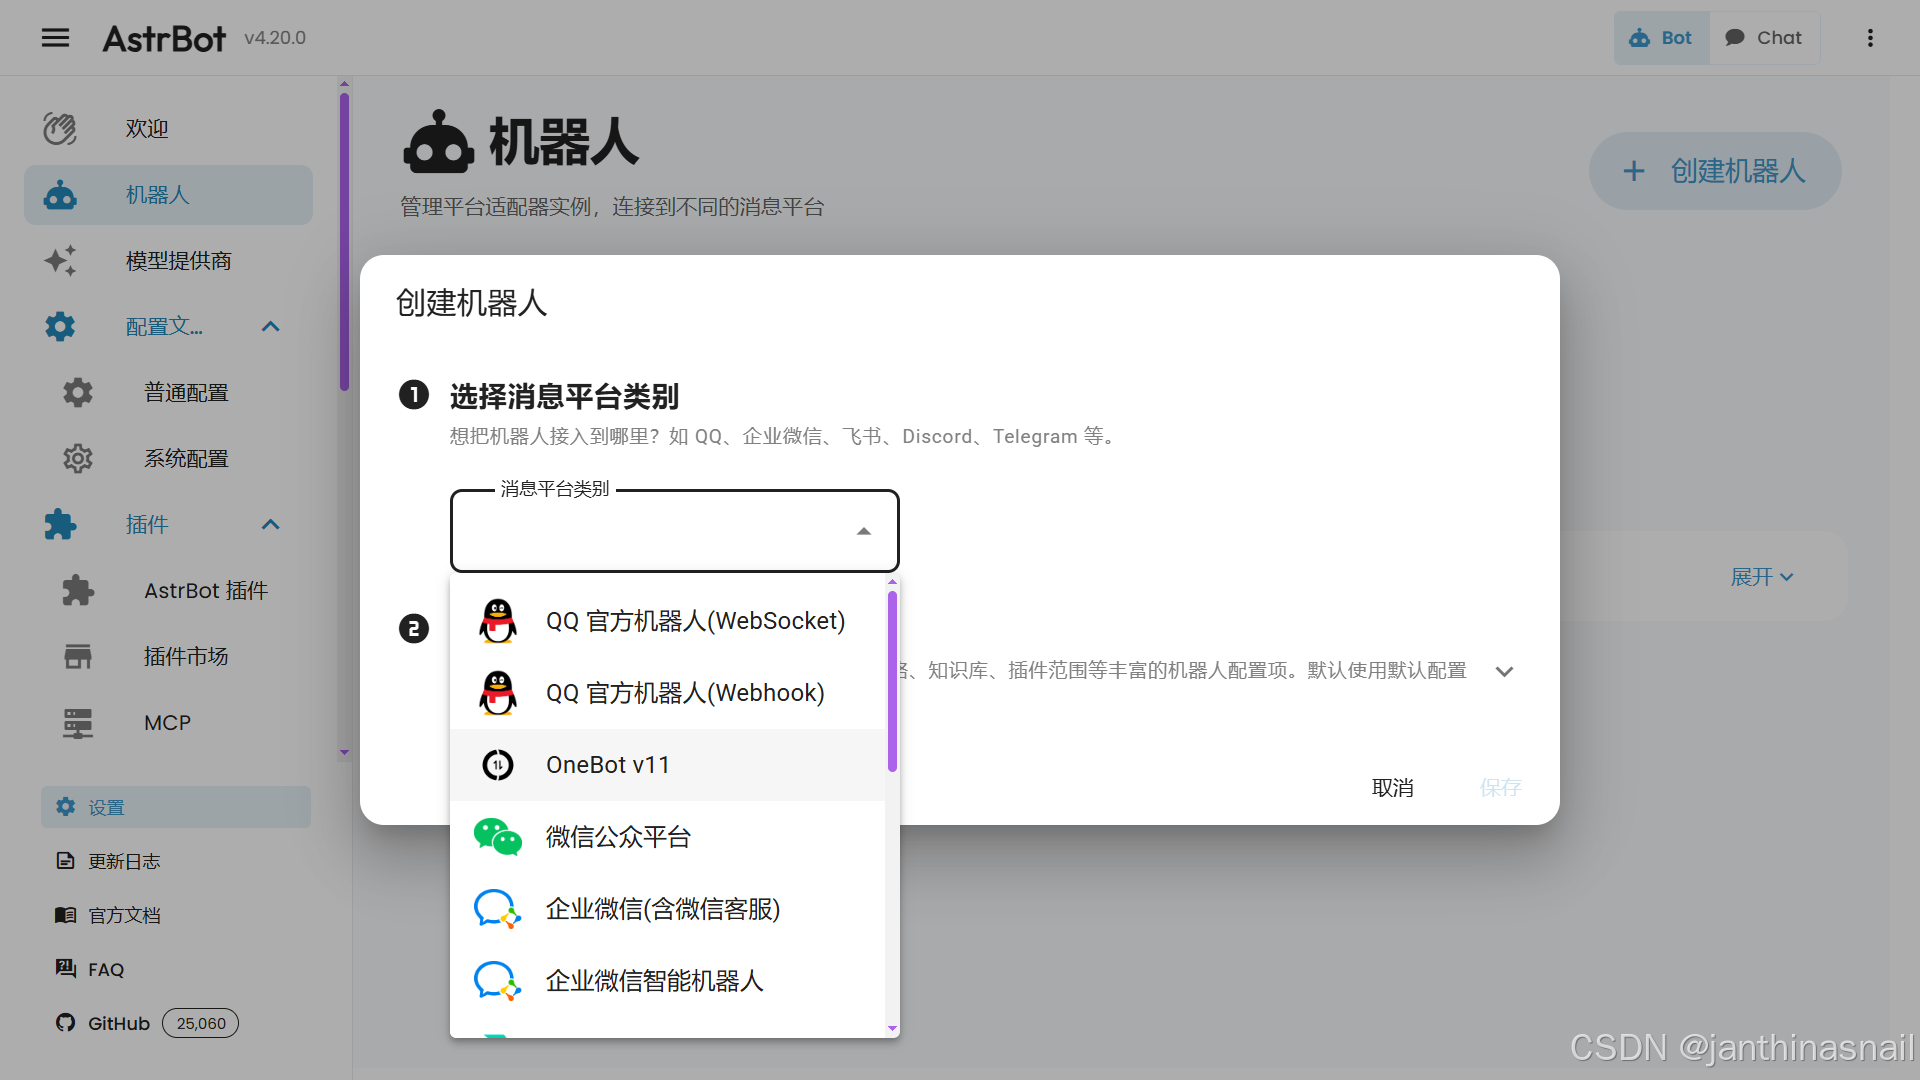
Task: Select 企业微信智能机器人 option
Action: click(x=668, y=981)
